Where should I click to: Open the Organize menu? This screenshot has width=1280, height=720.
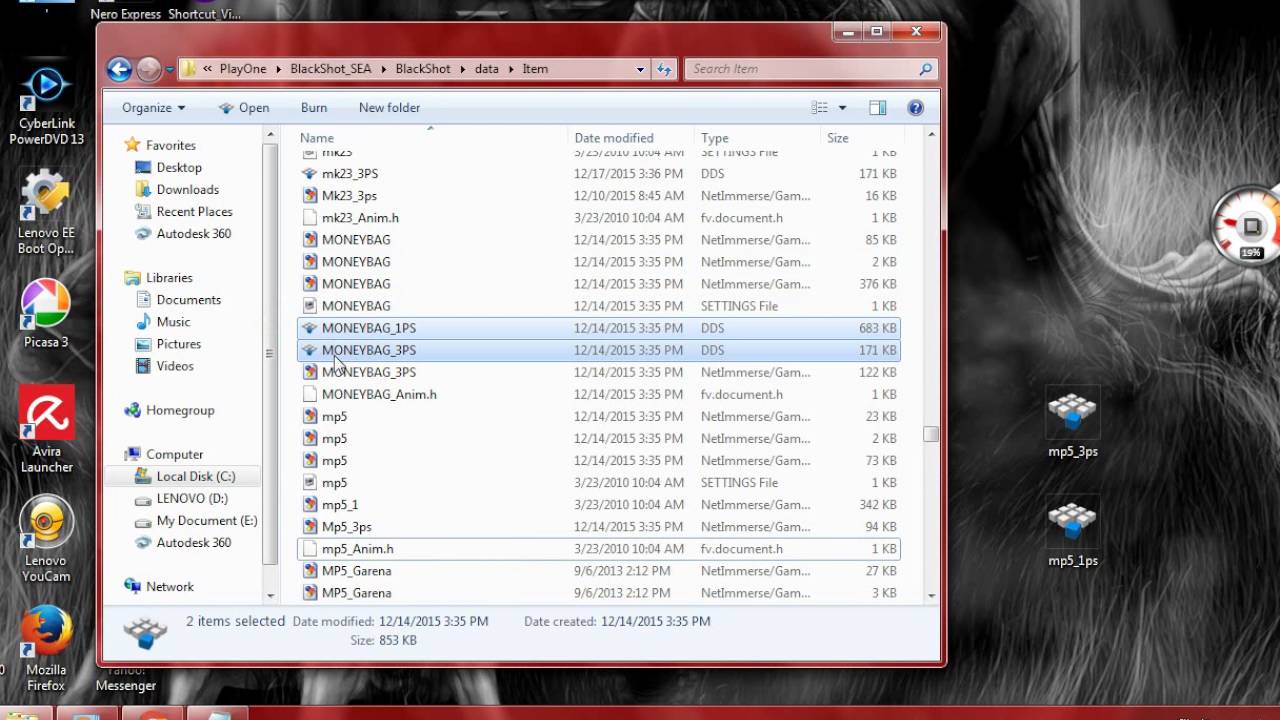153,108
